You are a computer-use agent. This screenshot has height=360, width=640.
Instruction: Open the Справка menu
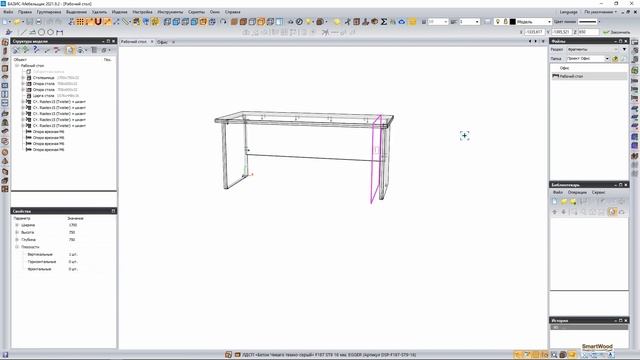tap(232, 12)
